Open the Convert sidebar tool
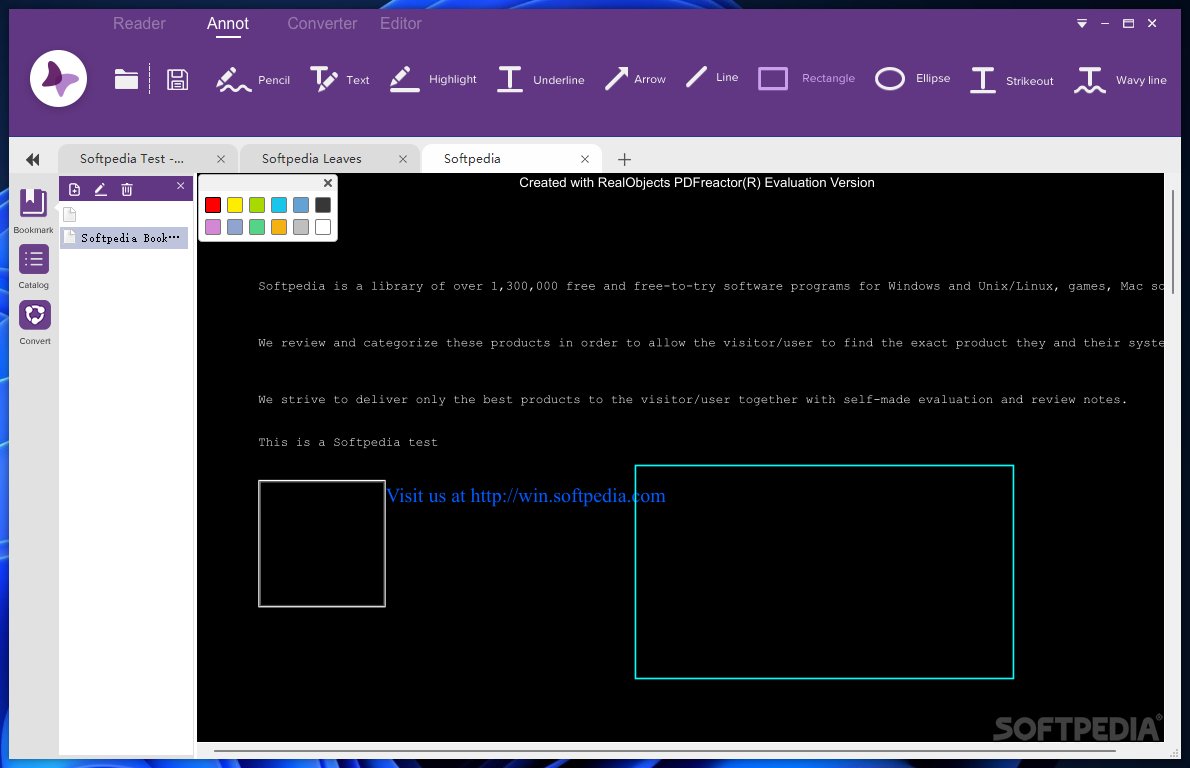 (35, 323)
